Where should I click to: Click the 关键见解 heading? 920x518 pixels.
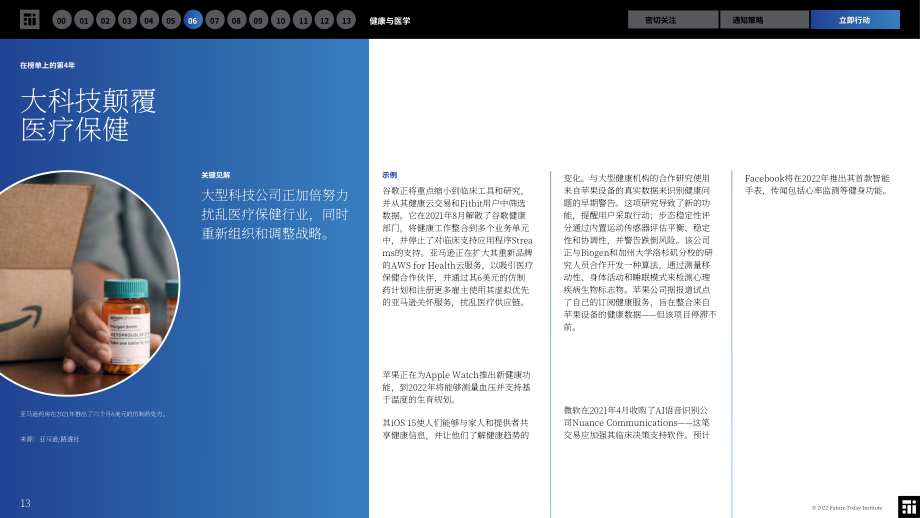pyautogui.click(x=216, y=175)
